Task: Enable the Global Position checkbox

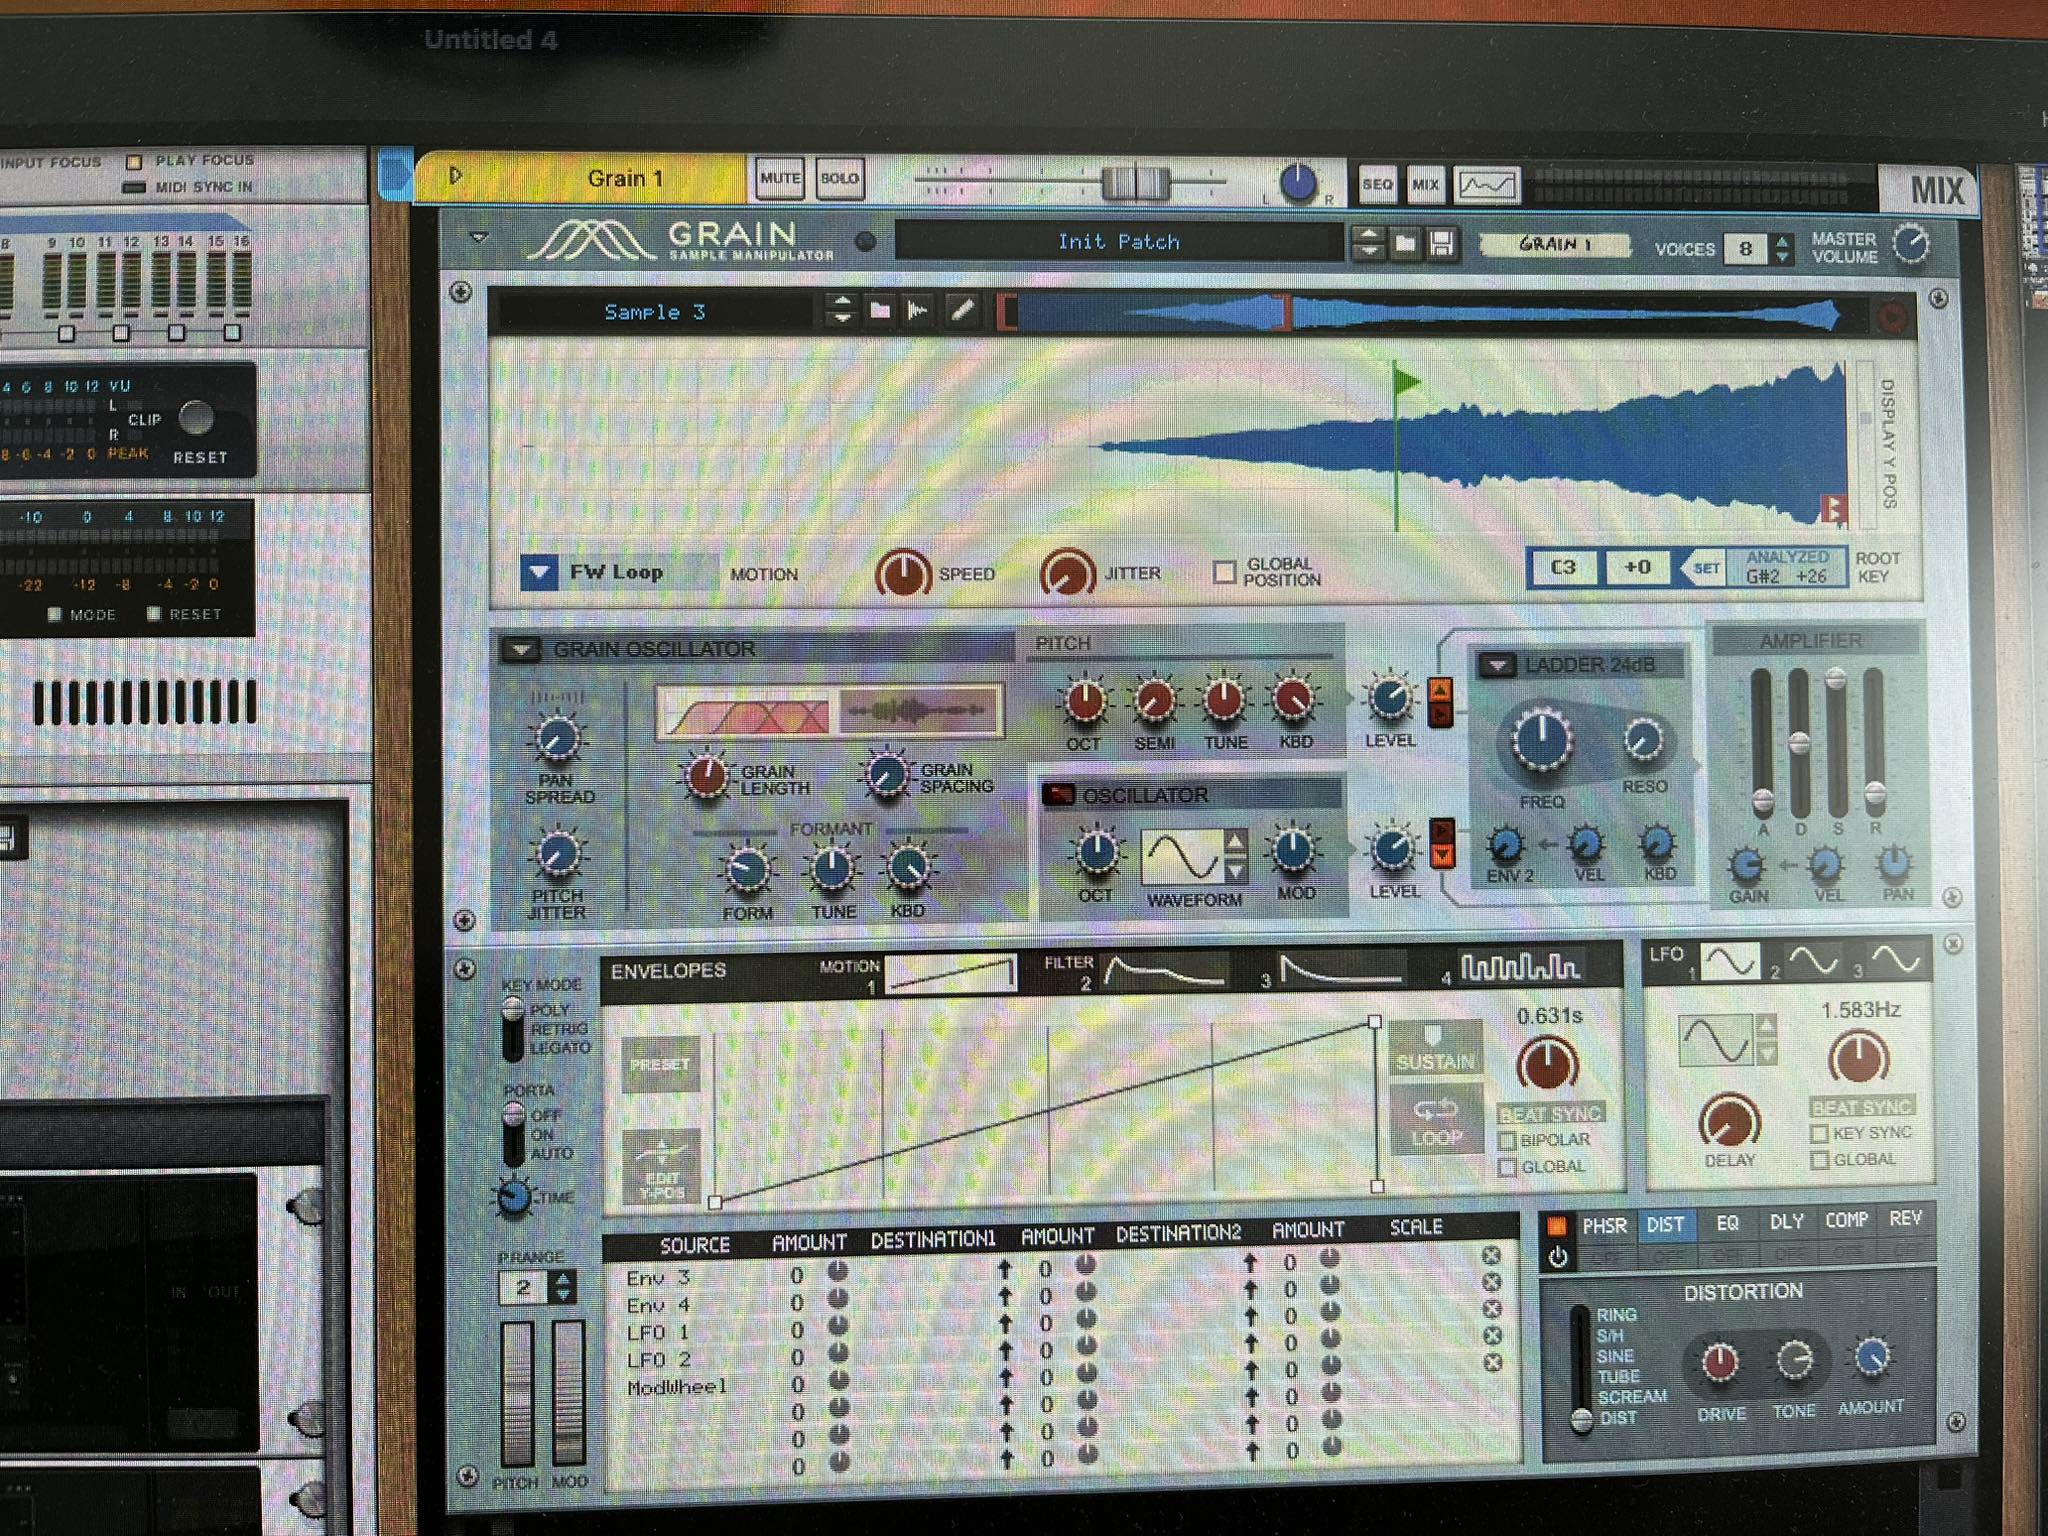Action: point(1224,572)
